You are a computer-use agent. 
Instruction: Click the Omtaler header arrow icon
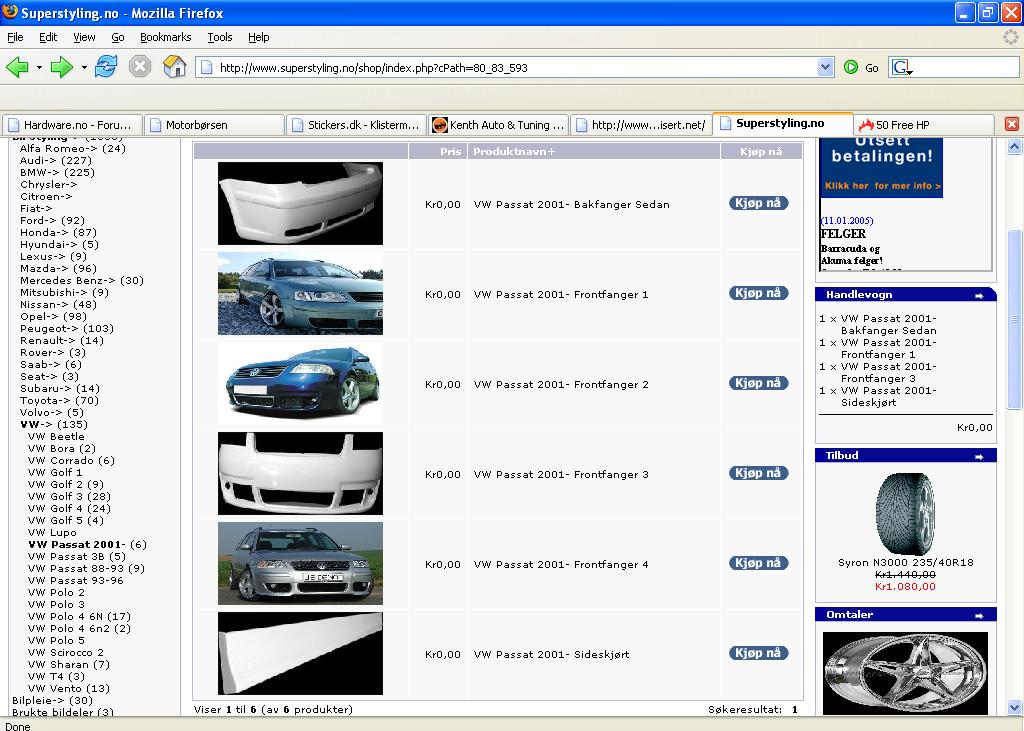[x=979, y=615]
